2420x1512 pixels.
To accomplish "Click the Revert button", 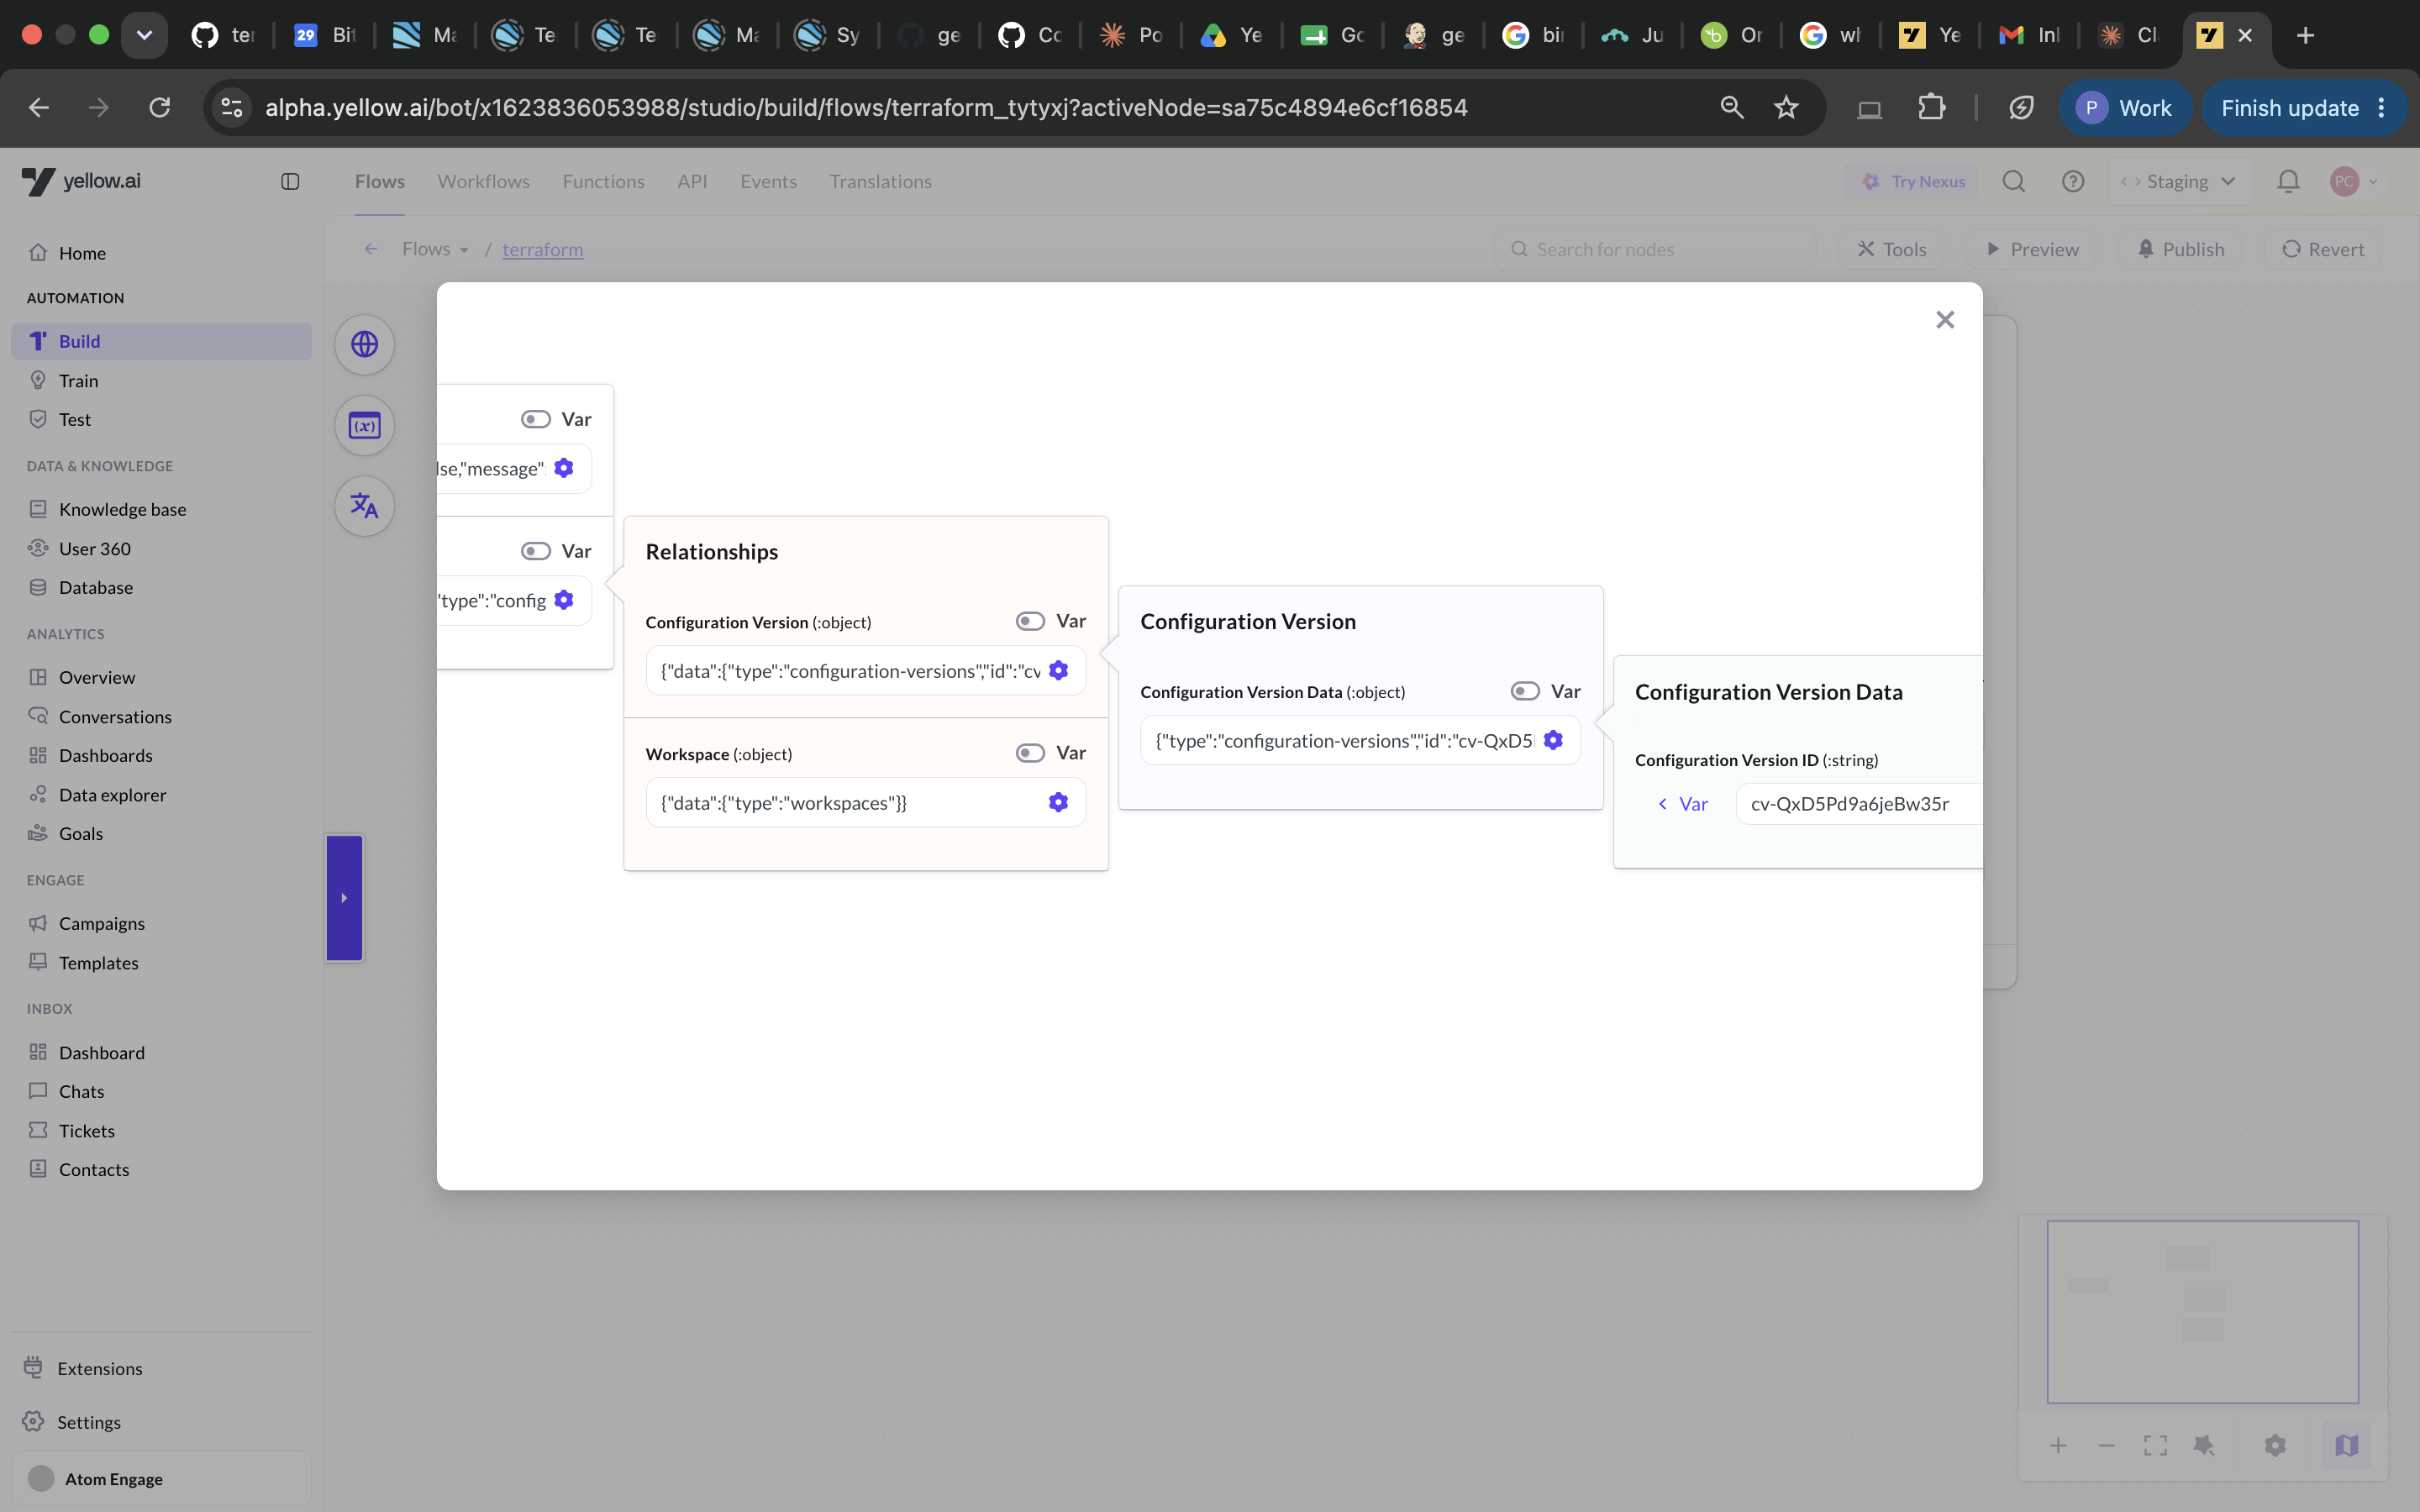I will (2322, 249).
